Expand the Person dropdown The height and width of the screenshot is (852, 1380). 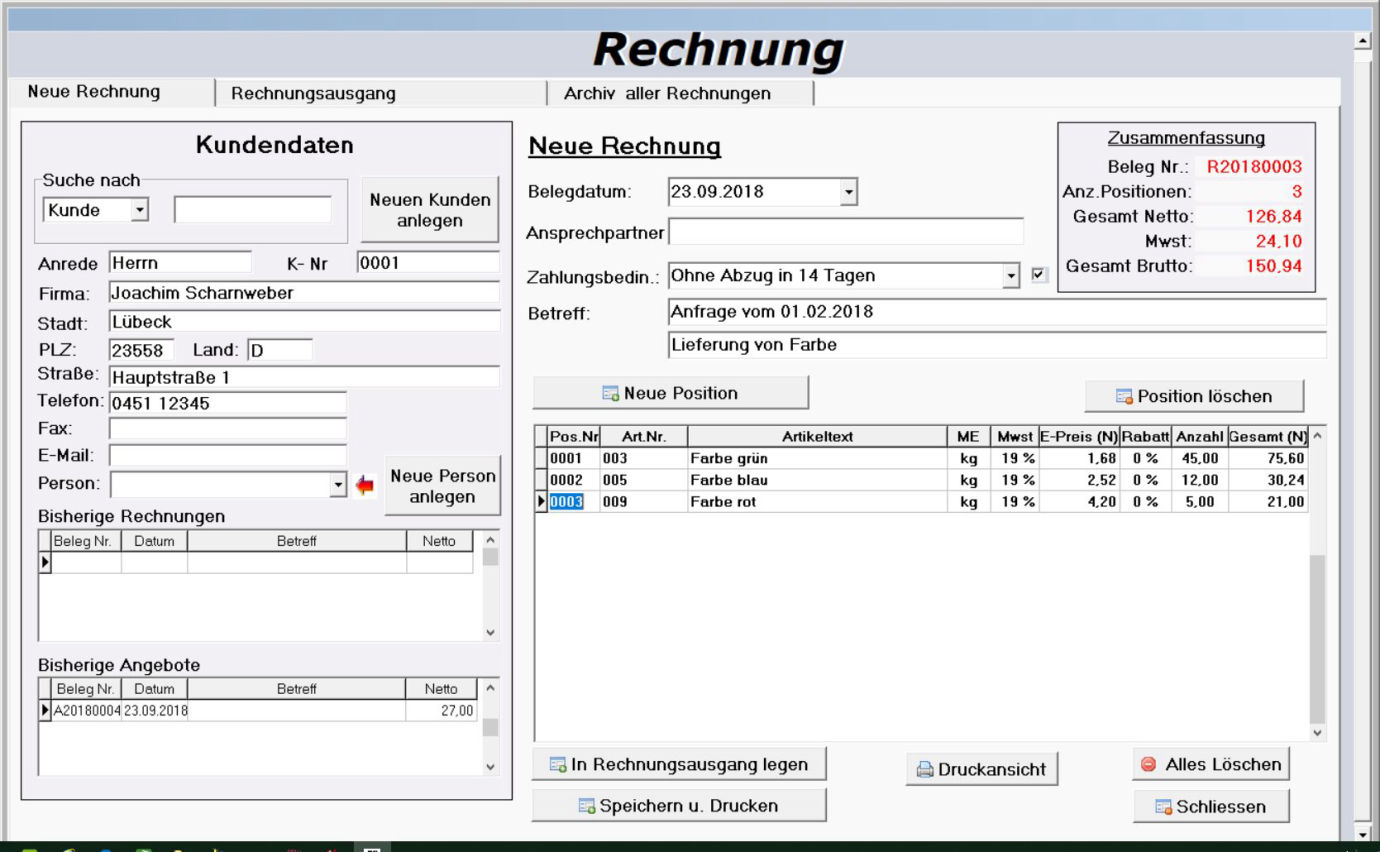(x=336, y=485)
